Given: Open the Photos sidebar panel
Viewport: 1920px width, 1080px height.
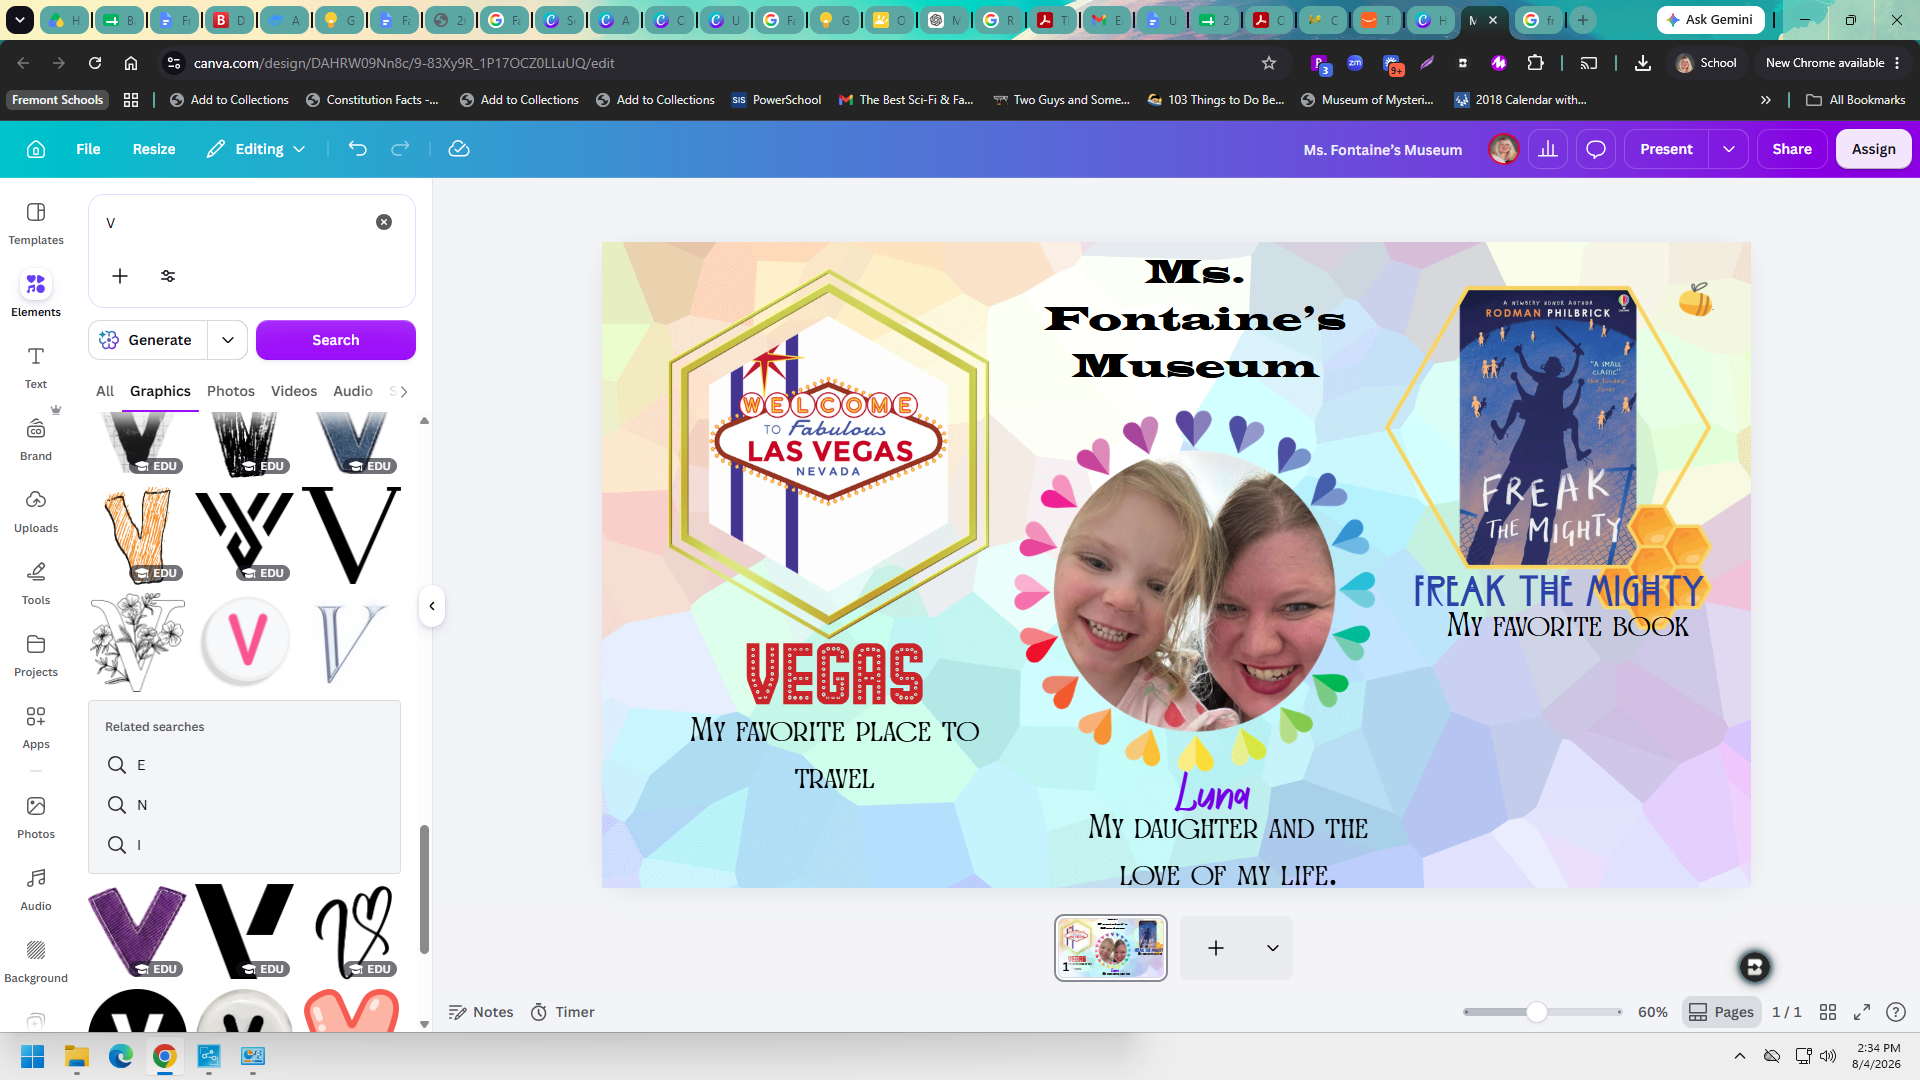Looking at the screenshot, I should pyautogui.click(x=36, y=817).
